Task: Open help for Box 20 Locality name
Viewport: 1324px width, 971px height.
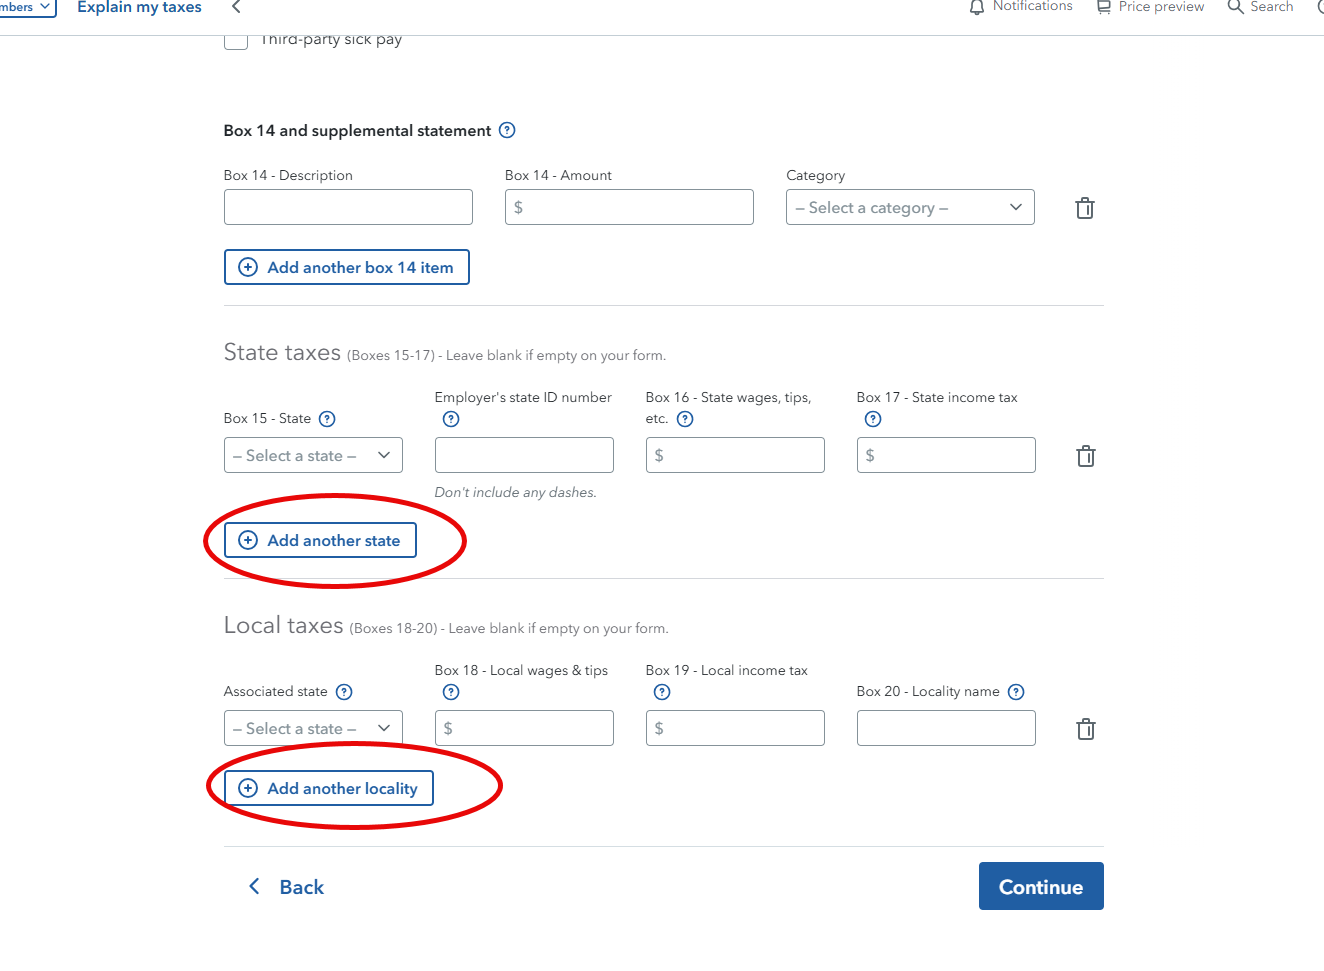Action: (1016, 692)
